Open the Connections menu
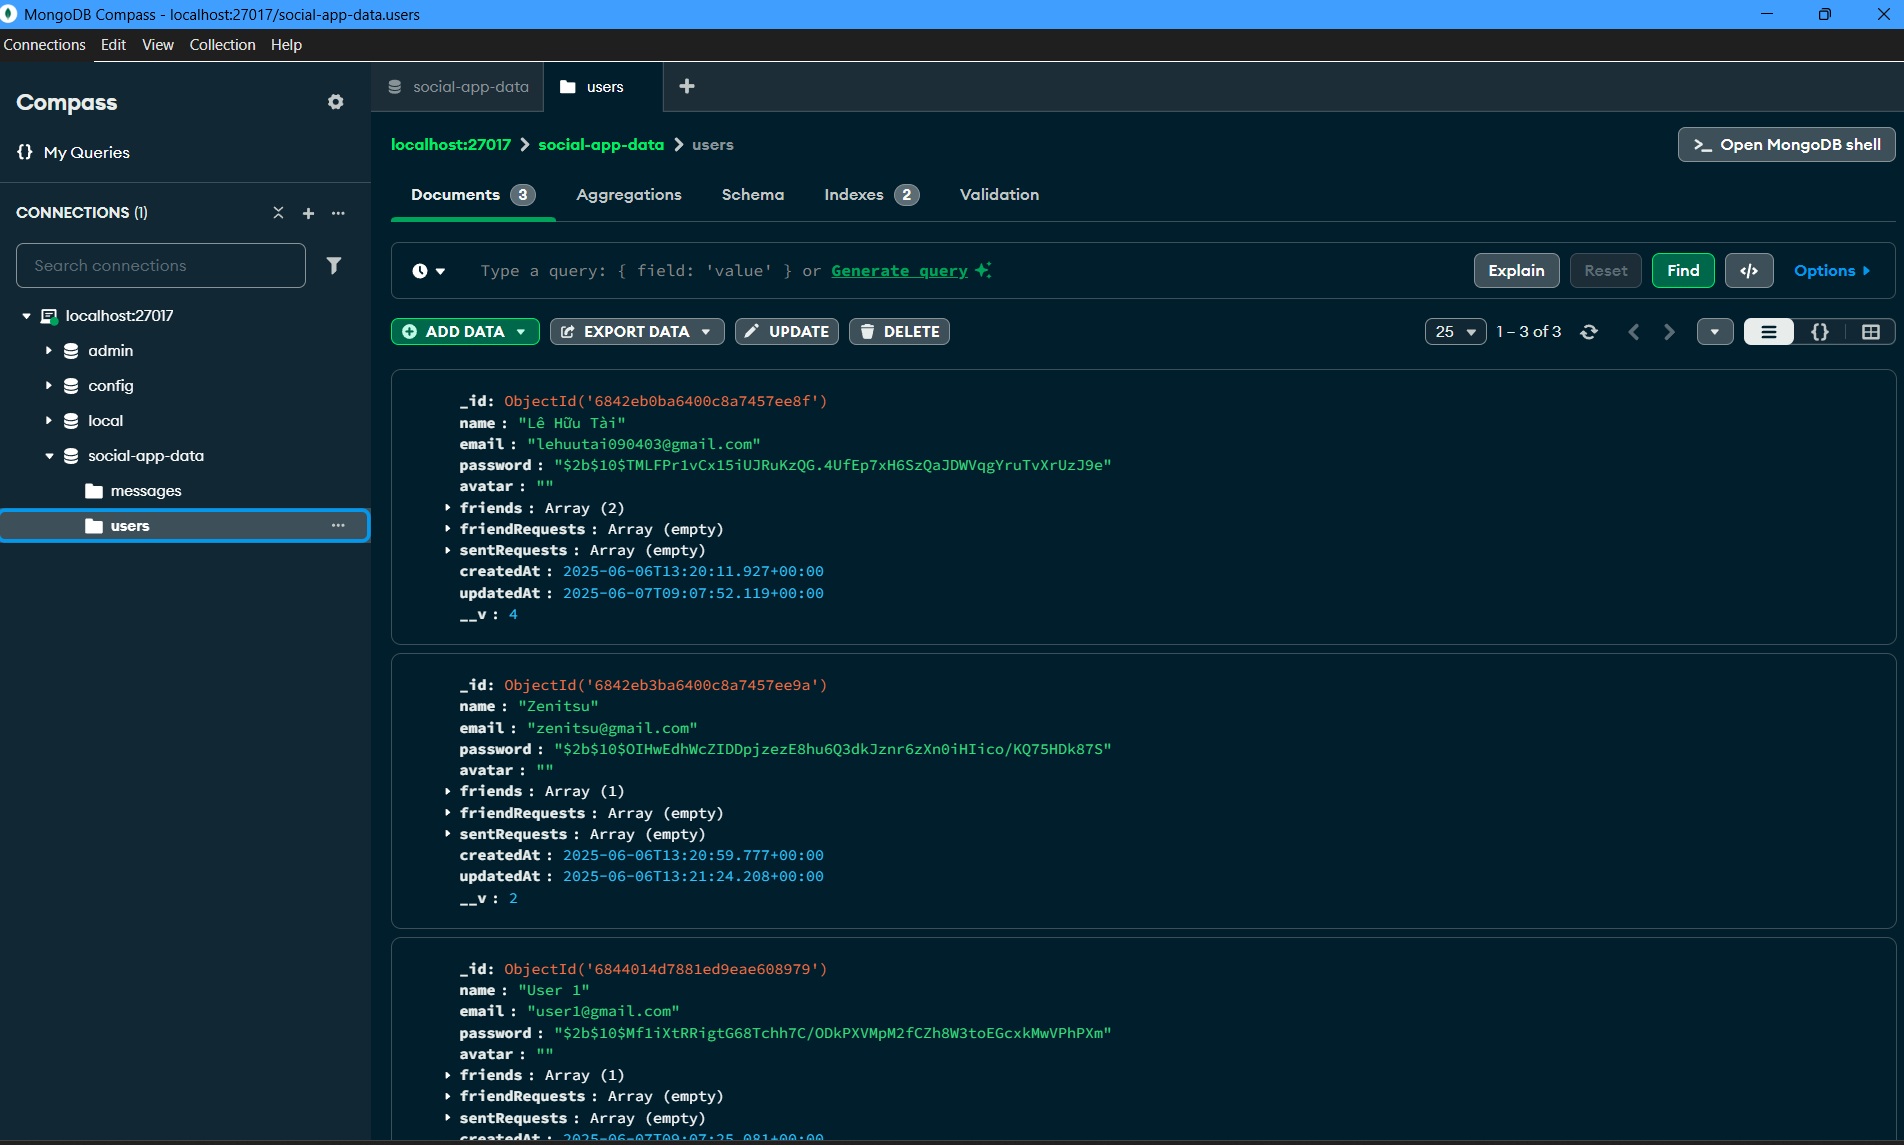1904x1145 pixels. 44,45
